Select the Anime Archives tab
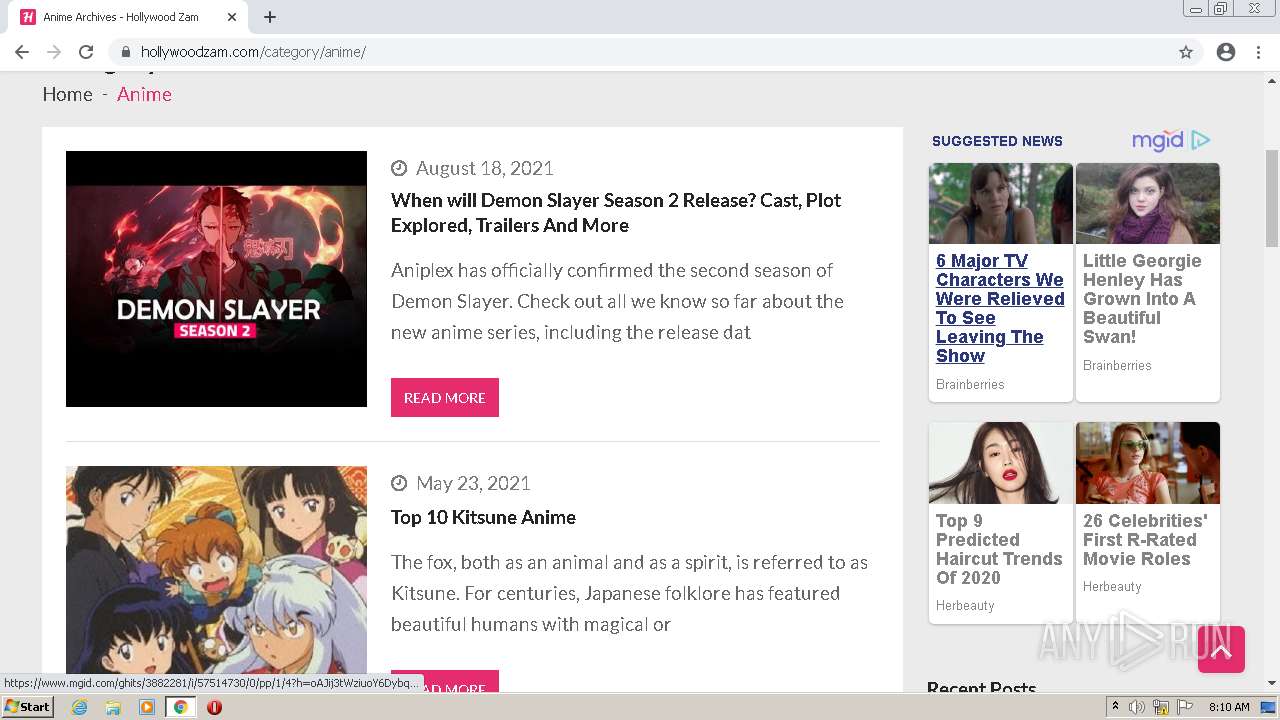1280x720 pixels. [129, 17]
